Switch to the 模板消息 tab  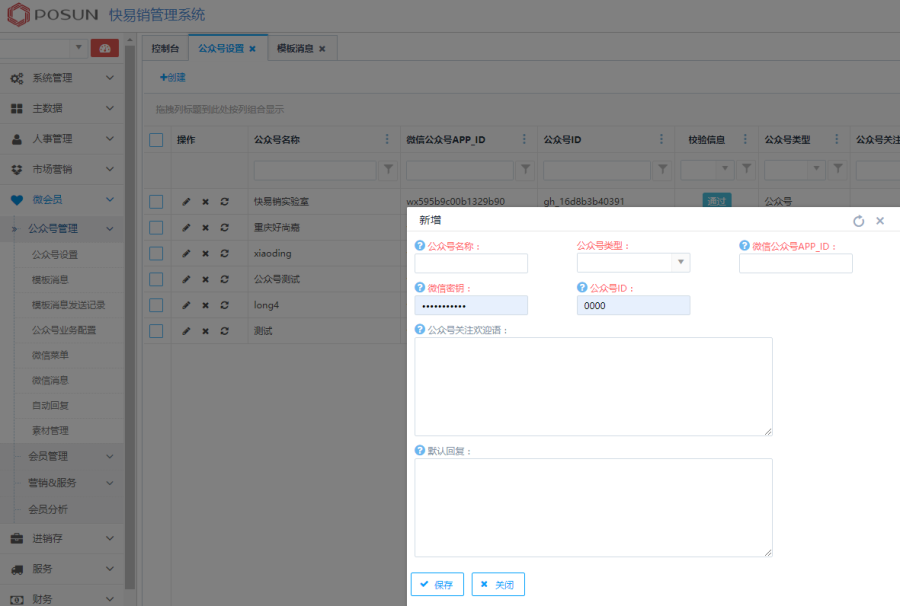coord(300,48)
